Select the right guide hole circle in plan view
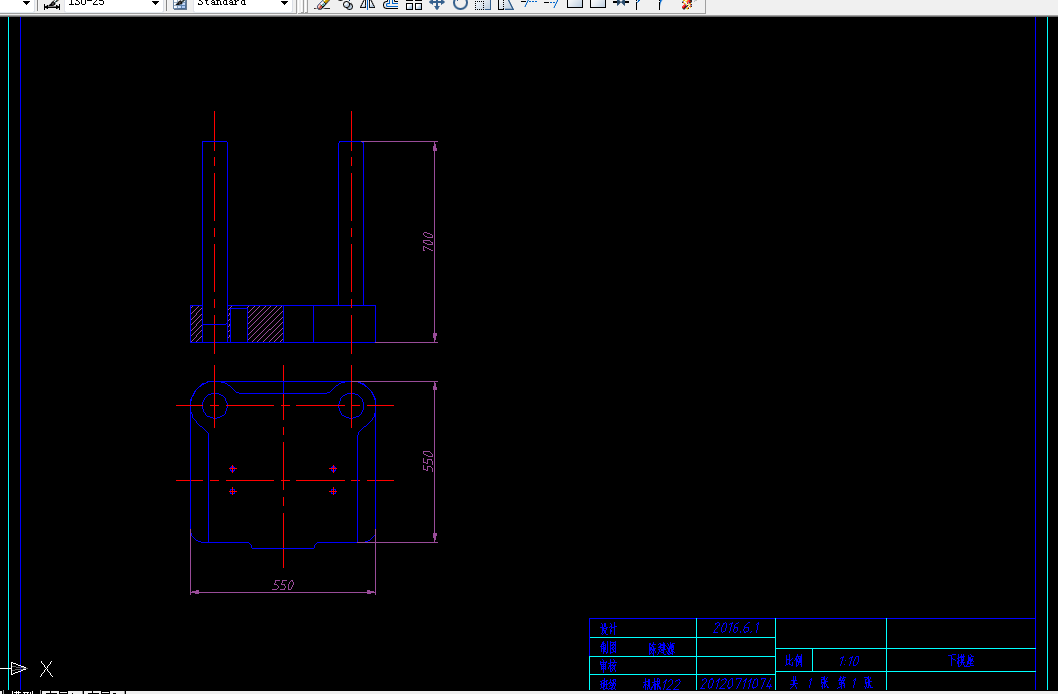This screenshot has width=1058, height=694. coord(351,406)
